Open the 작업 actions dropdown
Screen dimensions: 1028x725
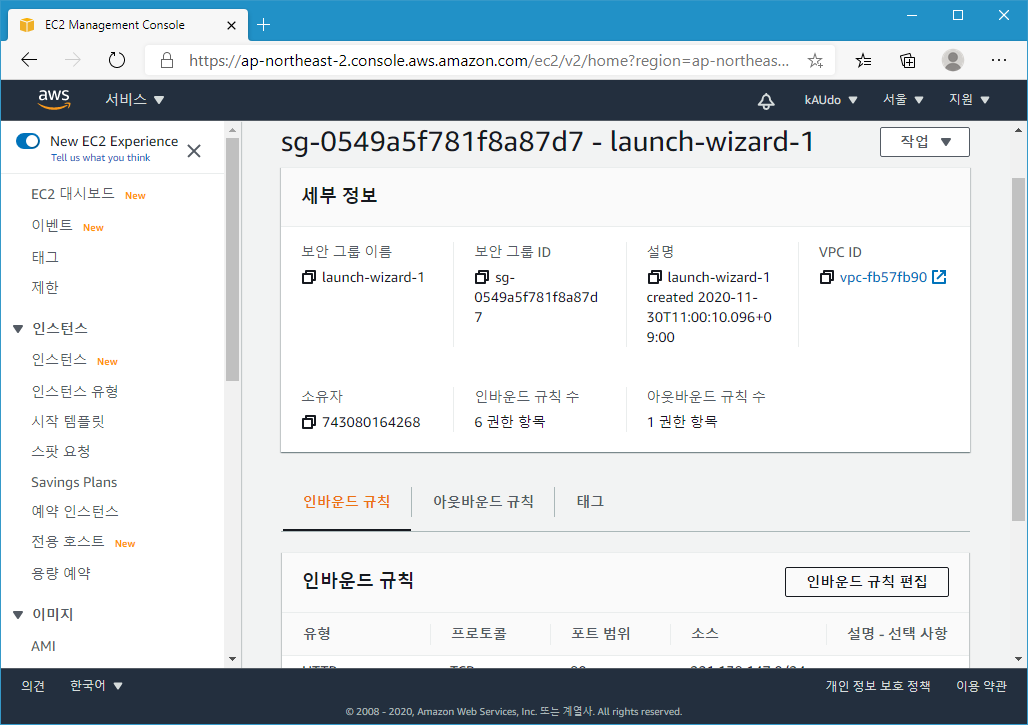(x=924, y=142)
